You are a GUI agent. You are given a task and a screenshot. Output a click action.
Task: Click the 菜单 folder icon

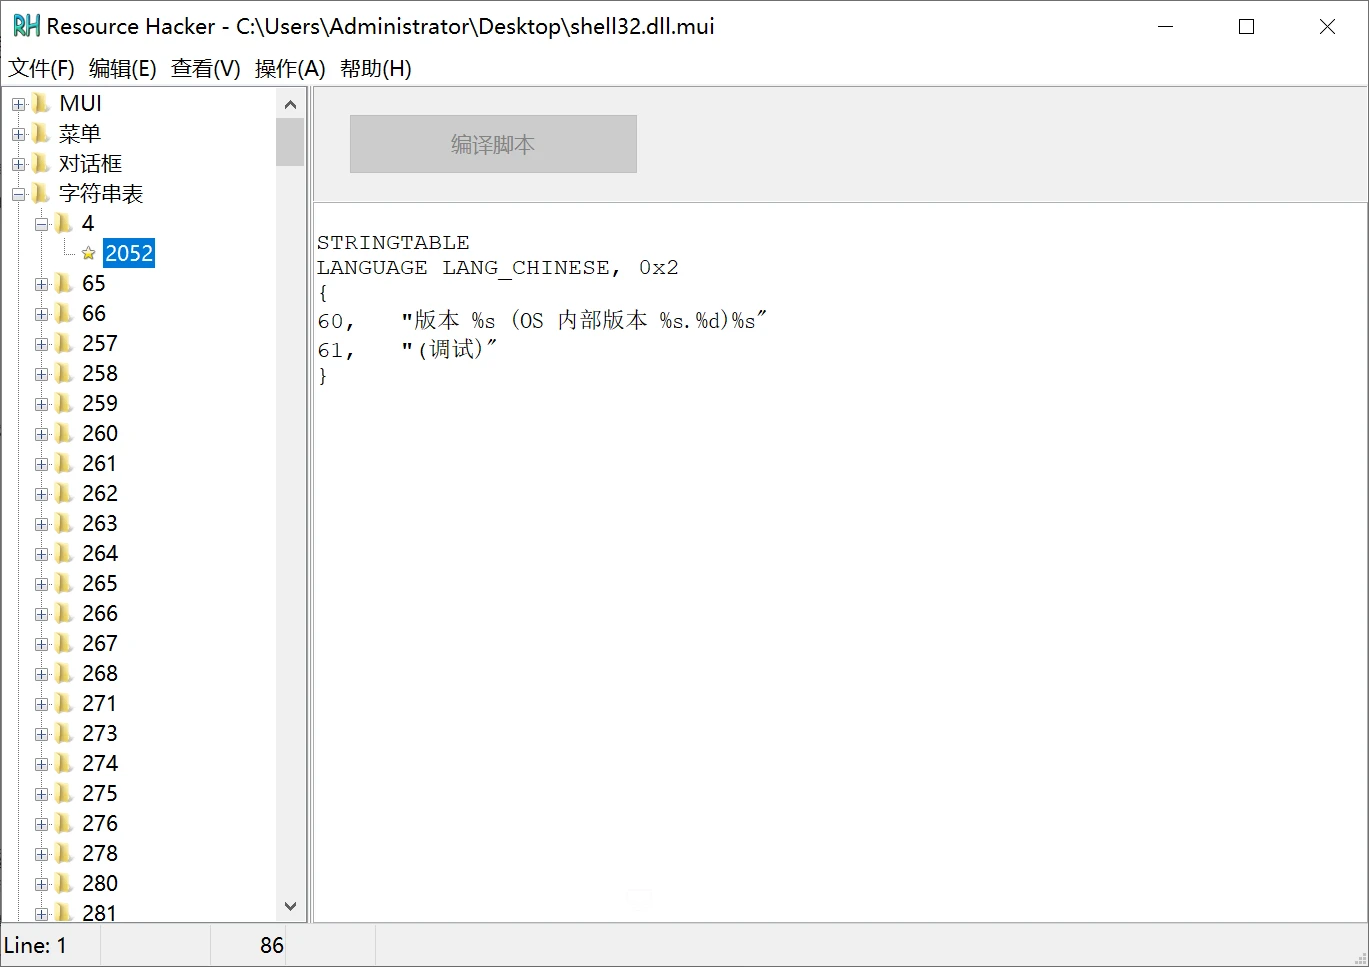click(41, 133)
